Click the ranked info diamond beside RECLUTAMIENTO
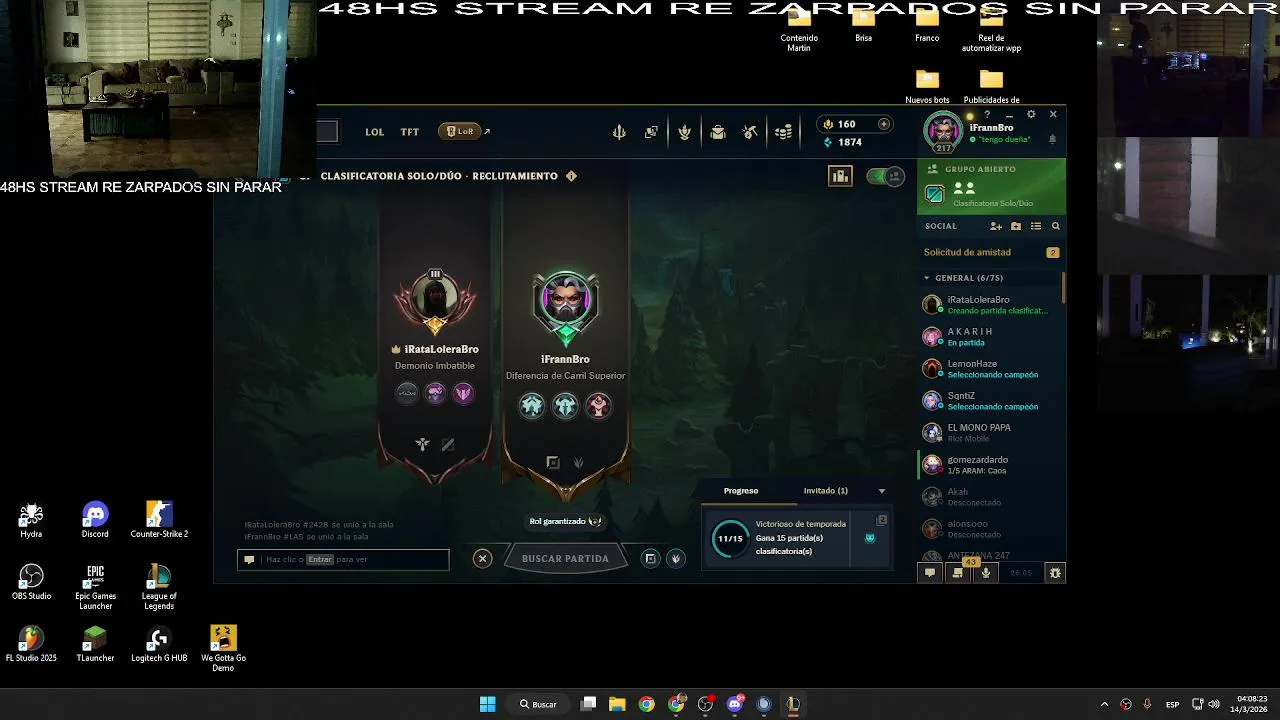The height and width of the screenshot is (720, 1280). [571, 176]
